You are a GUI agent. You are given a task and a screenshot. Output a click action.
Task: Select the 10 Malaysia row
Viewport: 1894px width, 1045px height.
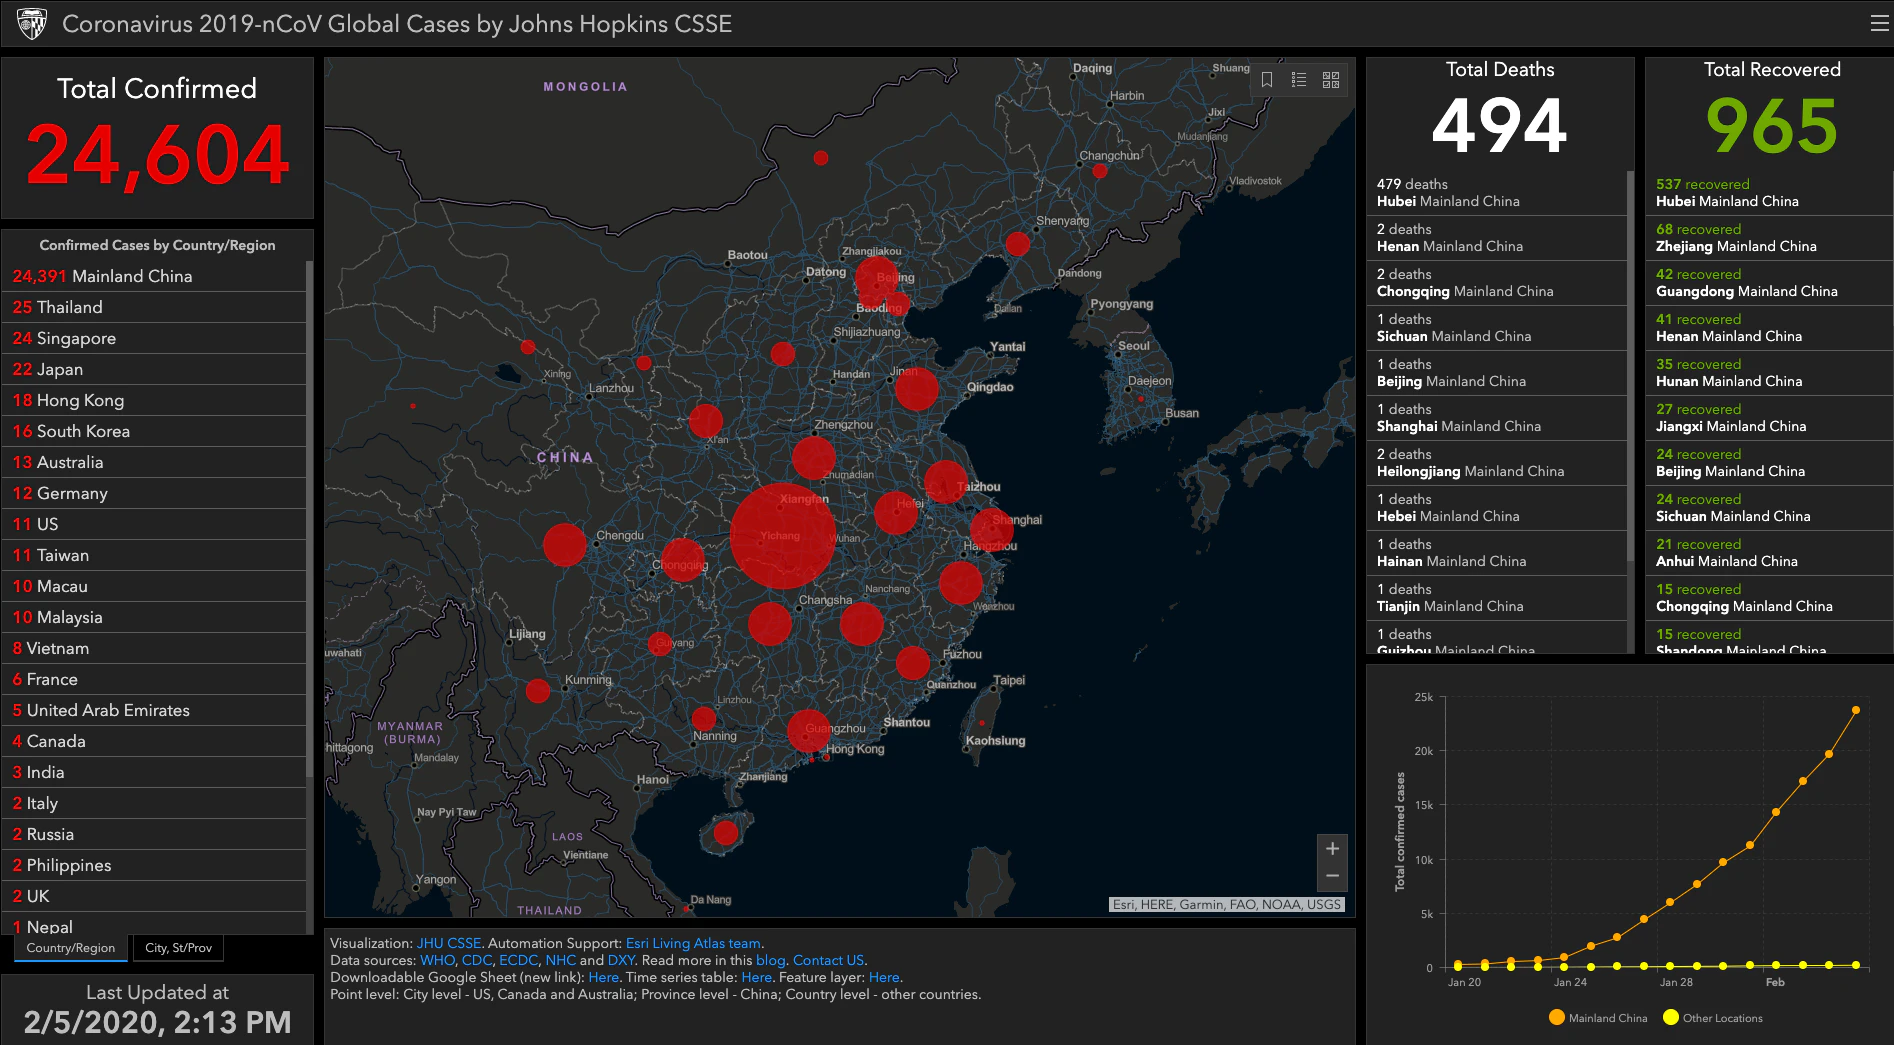(x=155, y=617)
